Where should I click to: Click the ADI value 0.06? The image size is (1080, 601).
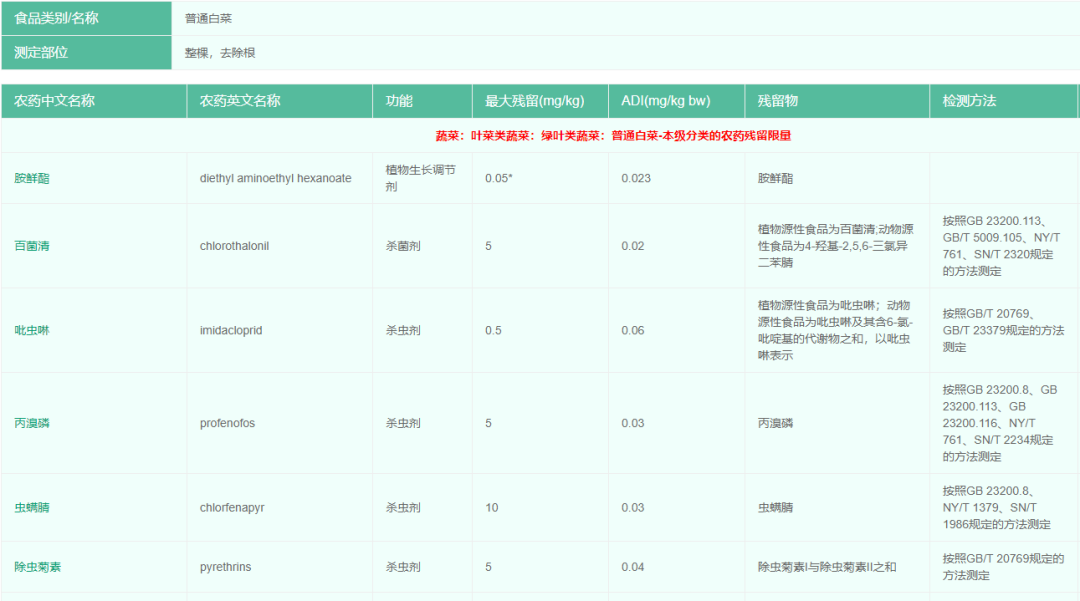point(633,330)
